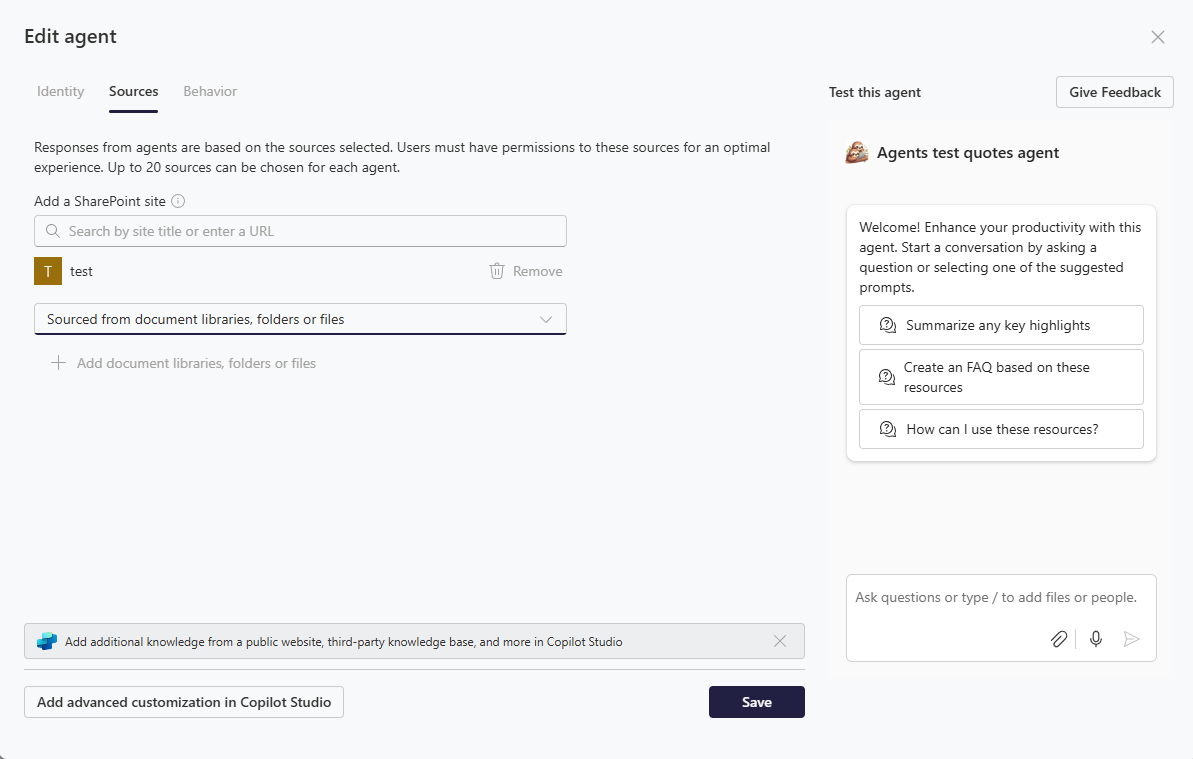
Task: Click the microphone icon in chat box
Action: (1096, 639)
